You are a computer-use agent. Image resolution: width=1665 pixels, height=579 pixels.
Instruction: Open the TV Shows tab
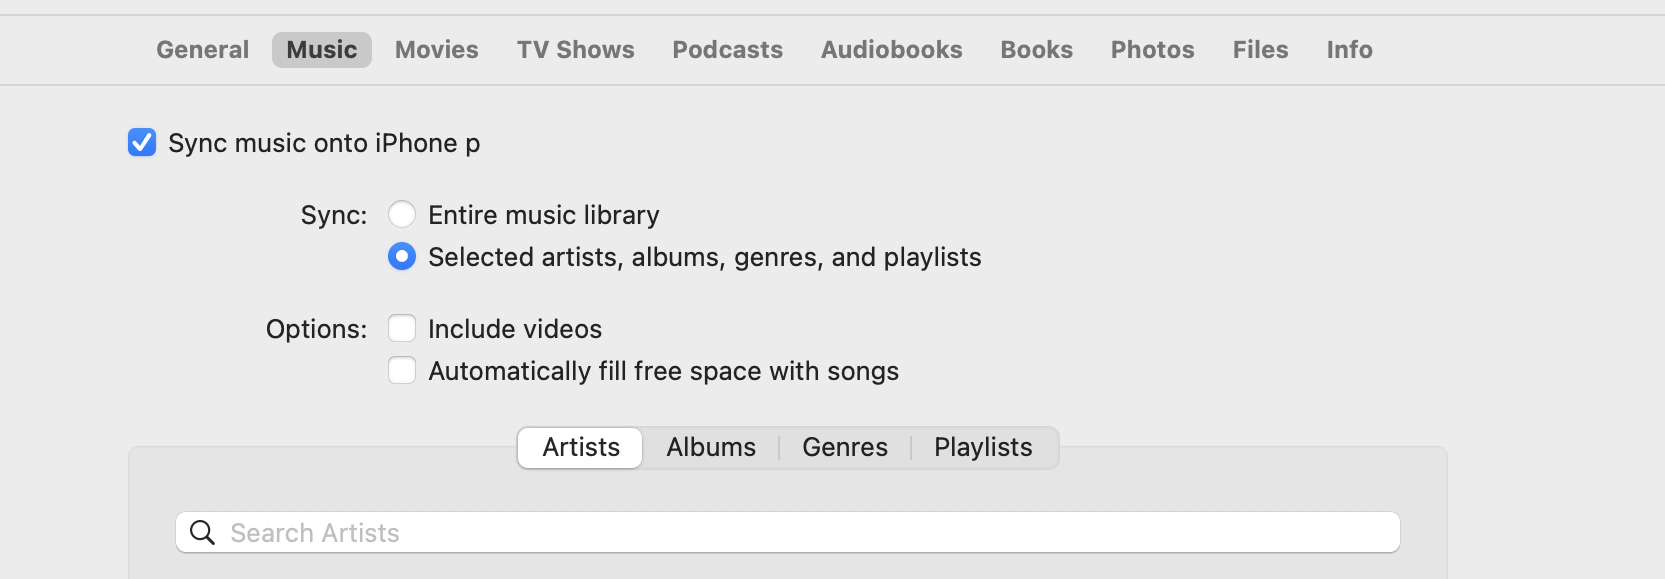click(x=575, y=50)
